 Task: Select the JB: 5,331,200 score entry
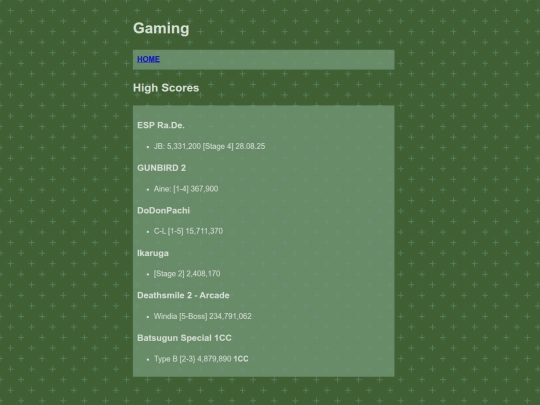click(209, 146)
